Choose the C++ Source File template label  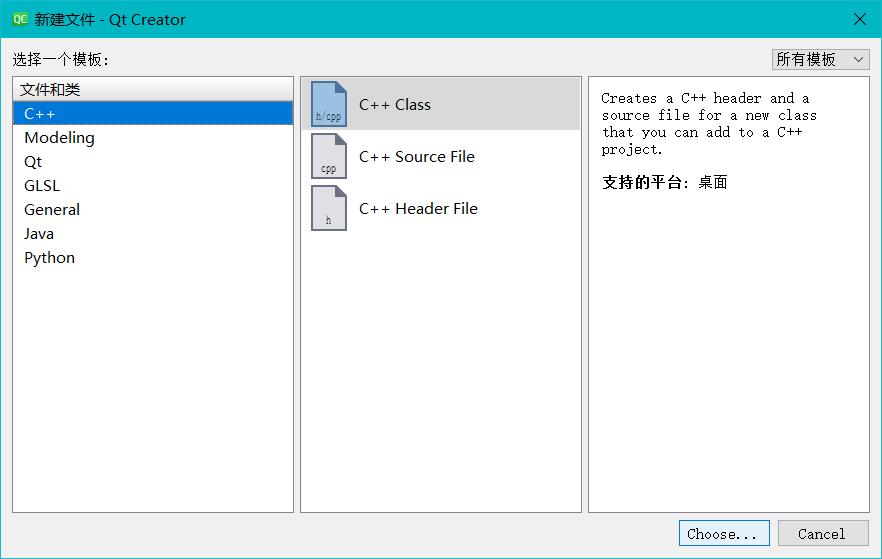(x=417, y=156)
